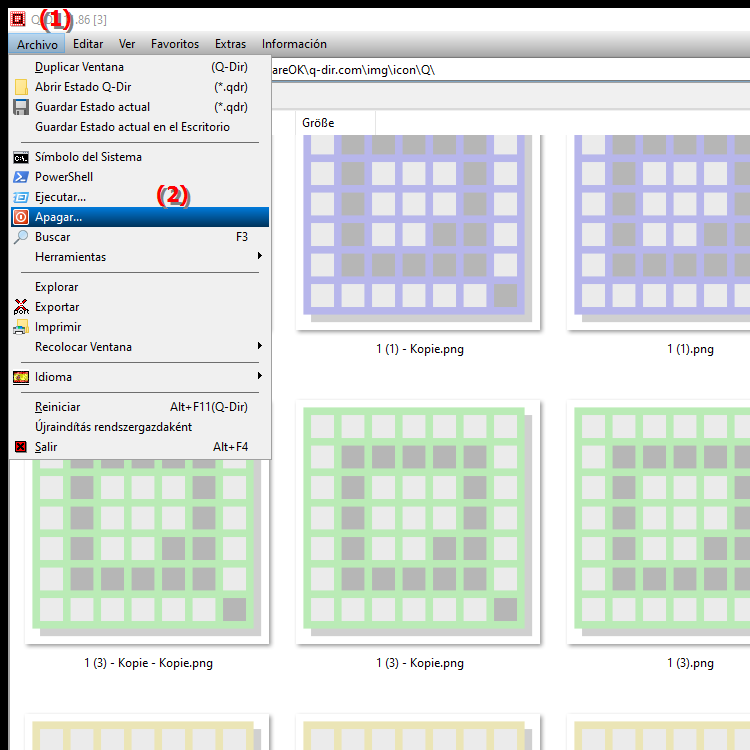Click the folder icon beside Abrir Estado Q-Dir

pos(21,87)
